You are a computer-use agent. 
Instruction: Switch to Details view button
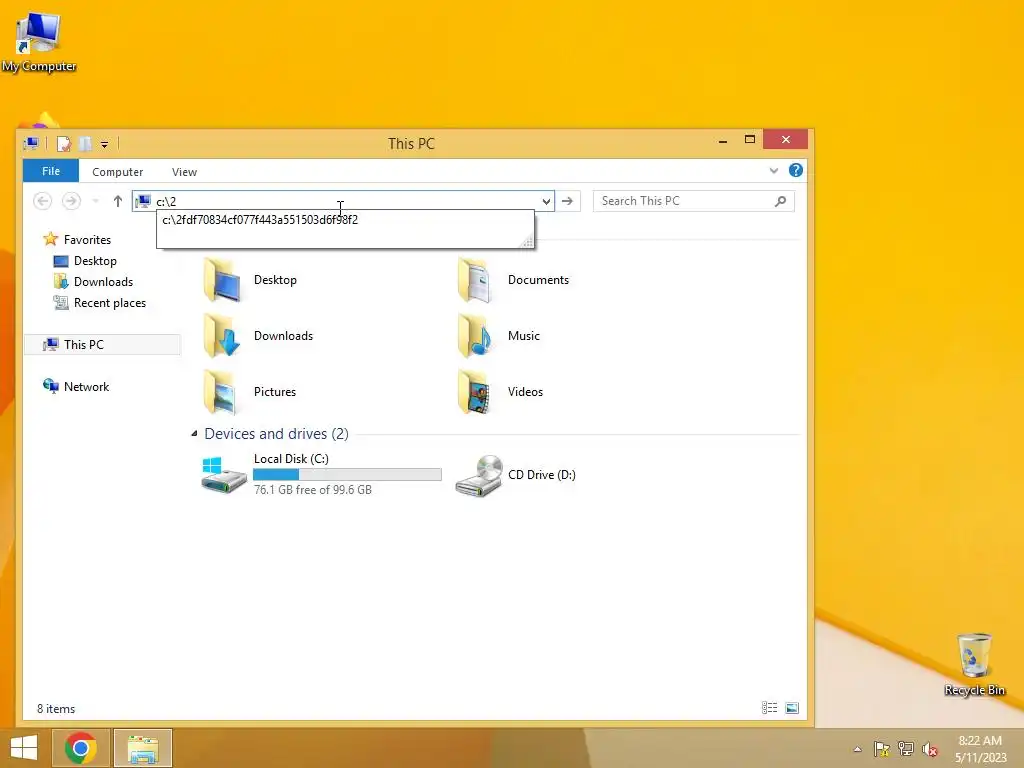769,708
